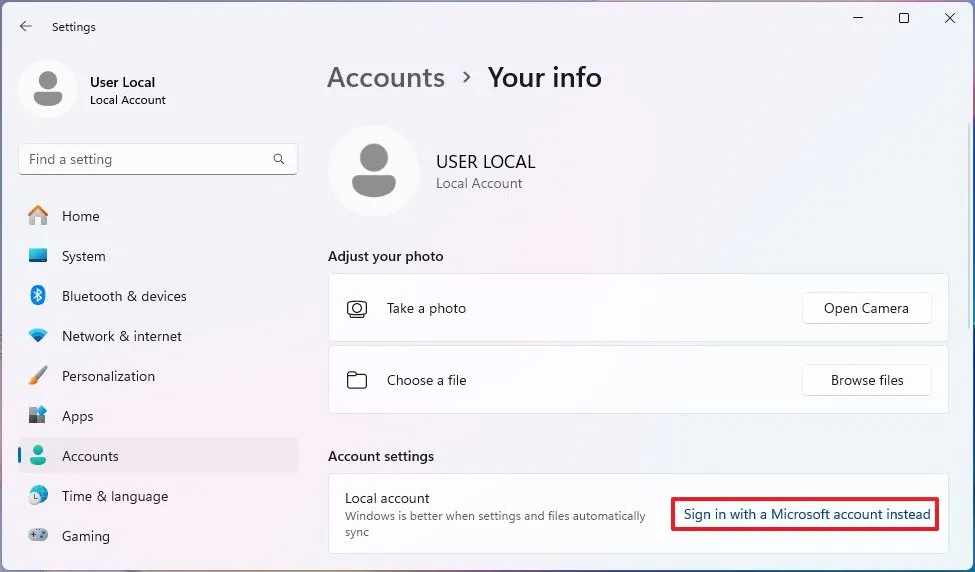
Task: Click the Apps icon in the sidebar
Action: click(38, 415)
